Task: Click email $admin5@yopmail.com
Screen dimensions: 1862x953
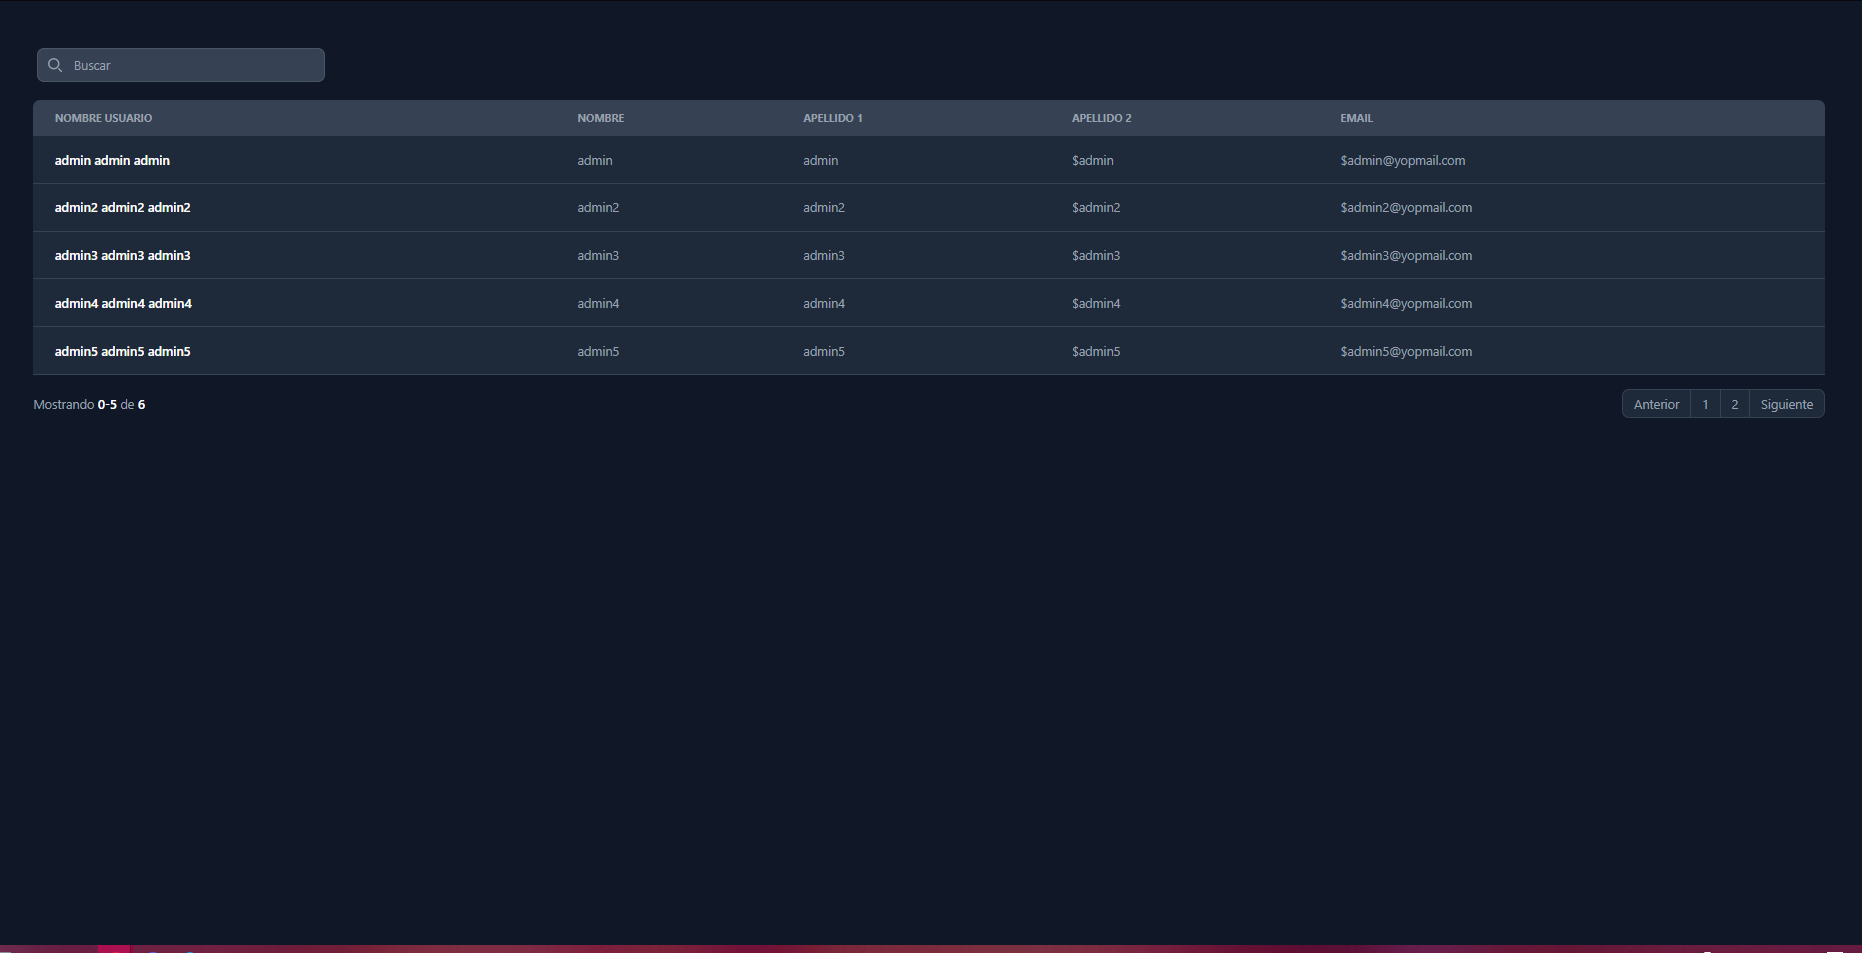Action: point(1406,351)
